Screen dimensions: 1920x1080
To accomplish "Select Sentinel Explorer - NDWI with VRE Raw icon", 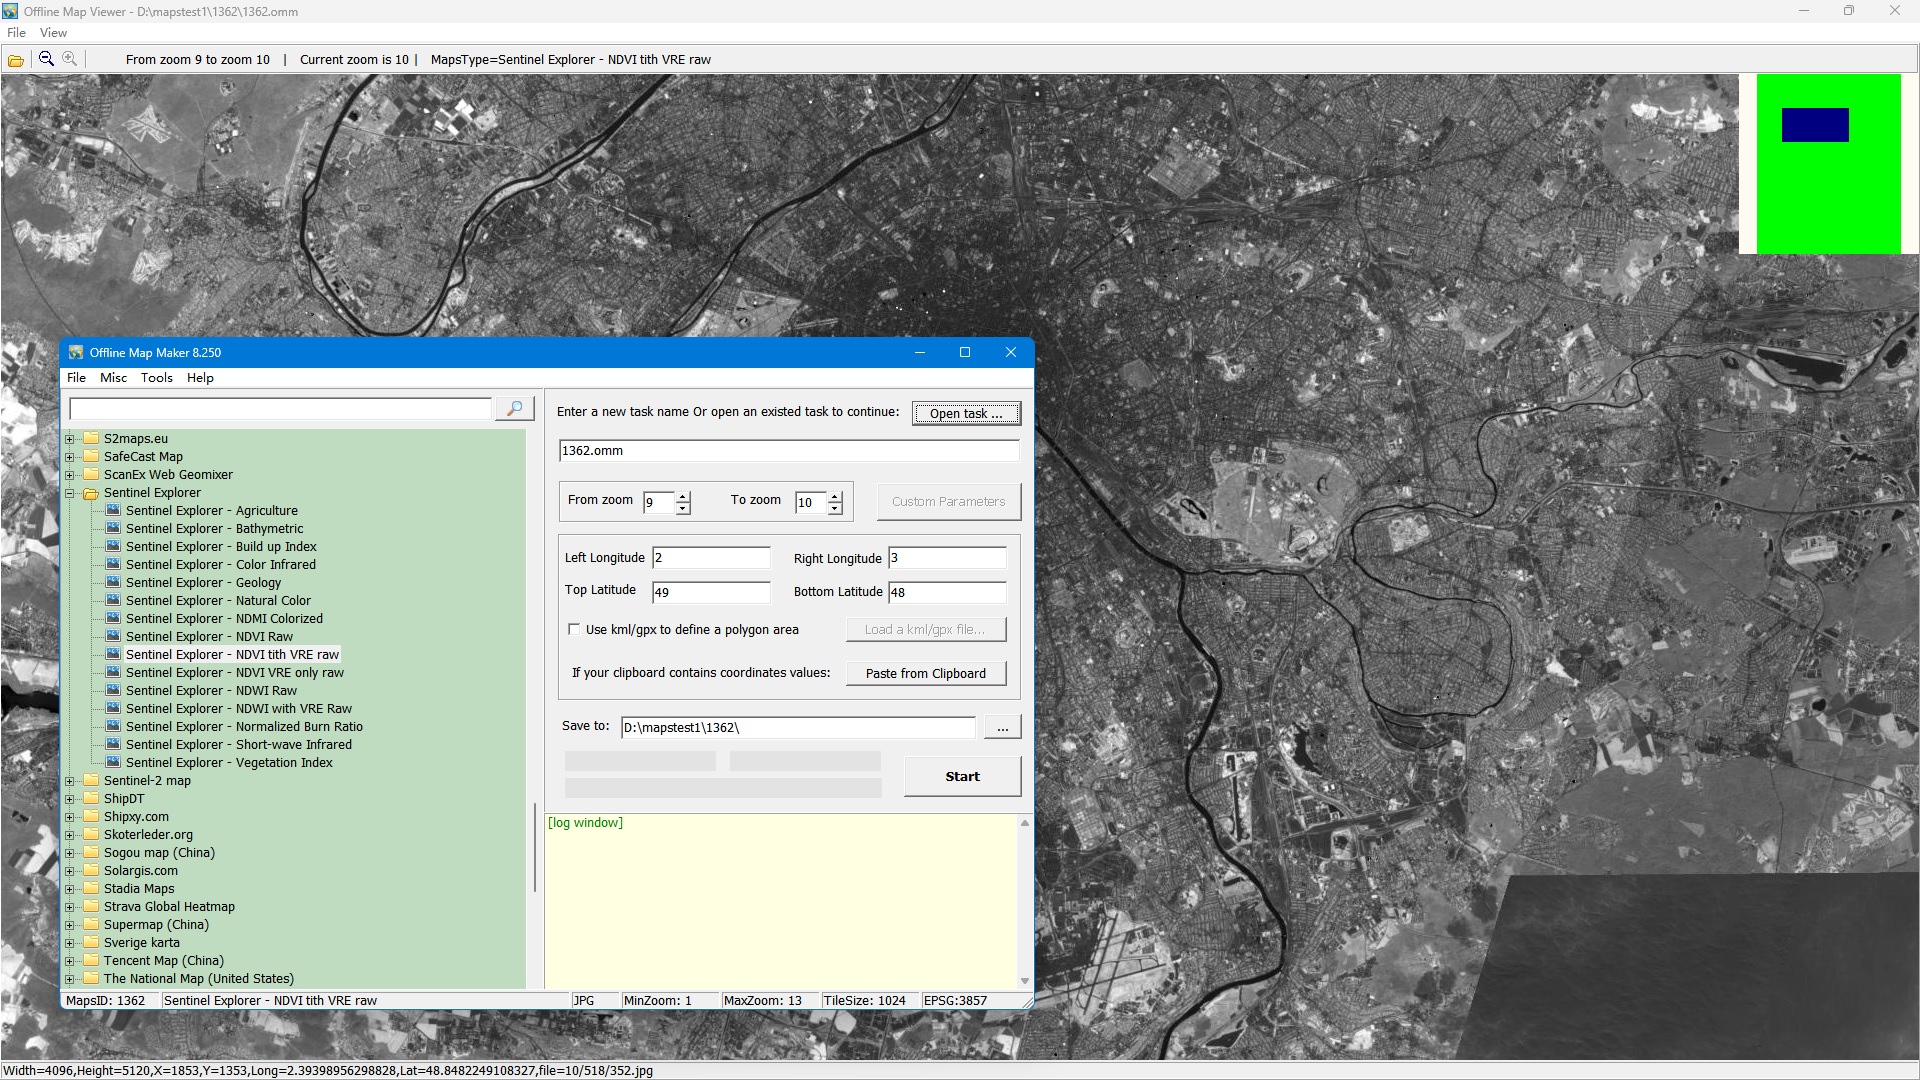I will (x=113, y=708).
